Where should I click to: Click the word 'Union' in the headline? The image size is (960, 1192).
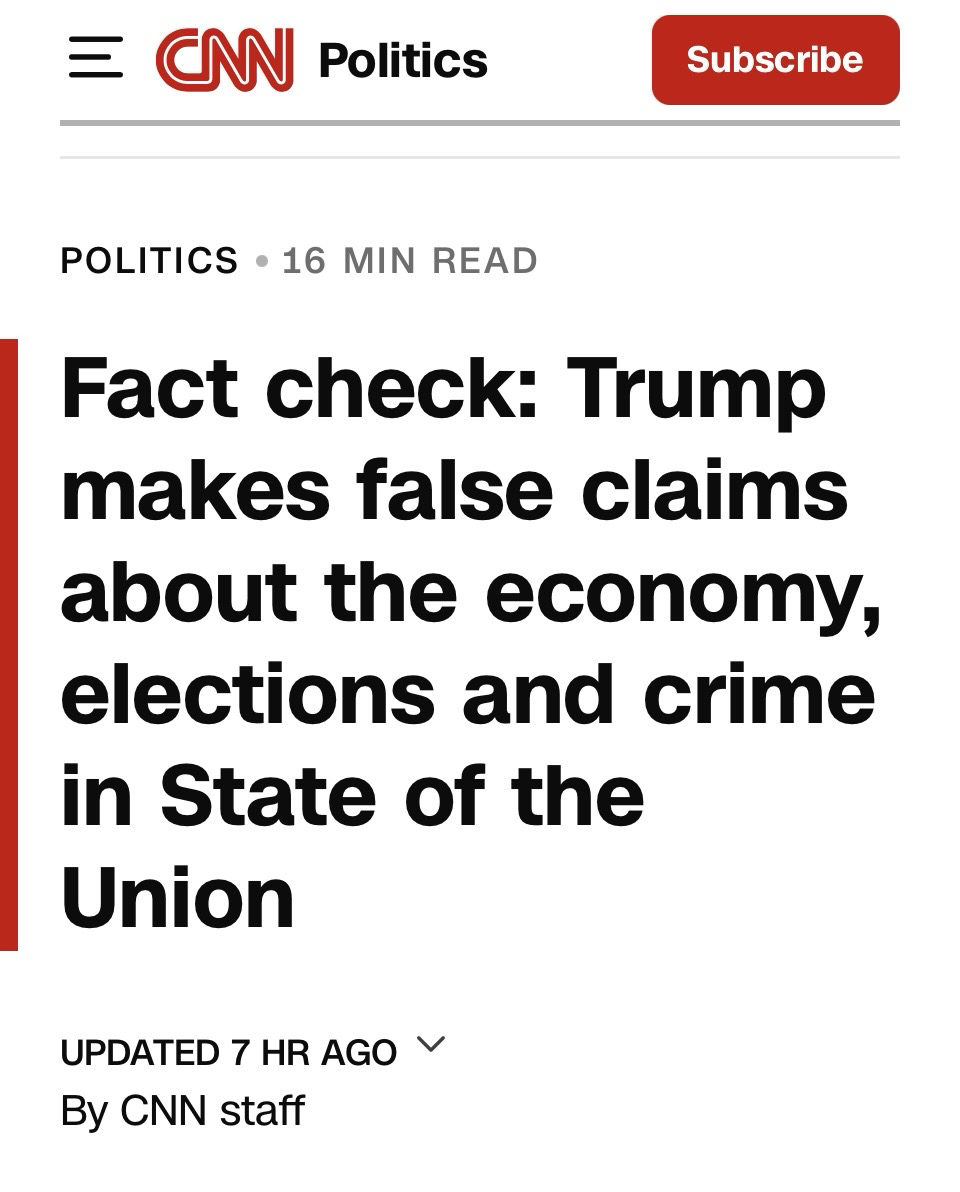177,898
